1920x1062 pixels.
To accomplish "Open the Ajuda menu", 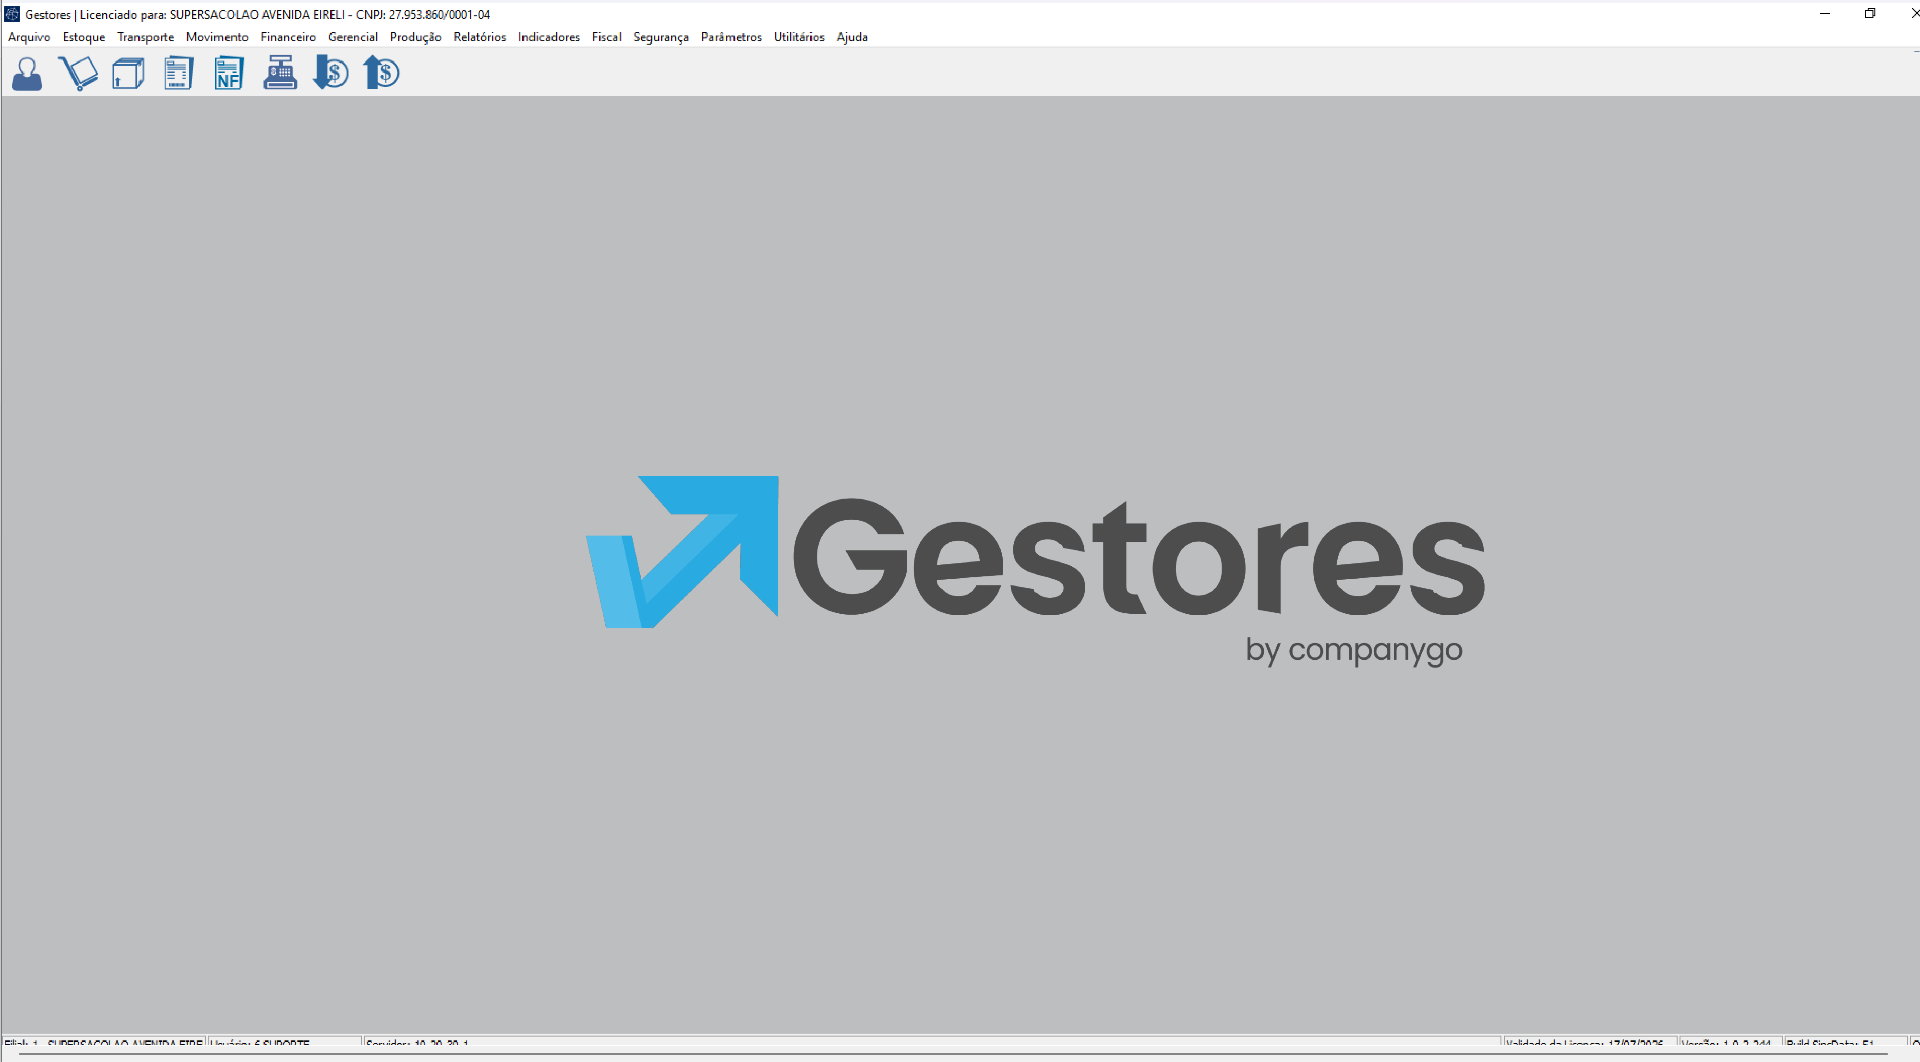I will pyautogui.click(x=852, y=37).
